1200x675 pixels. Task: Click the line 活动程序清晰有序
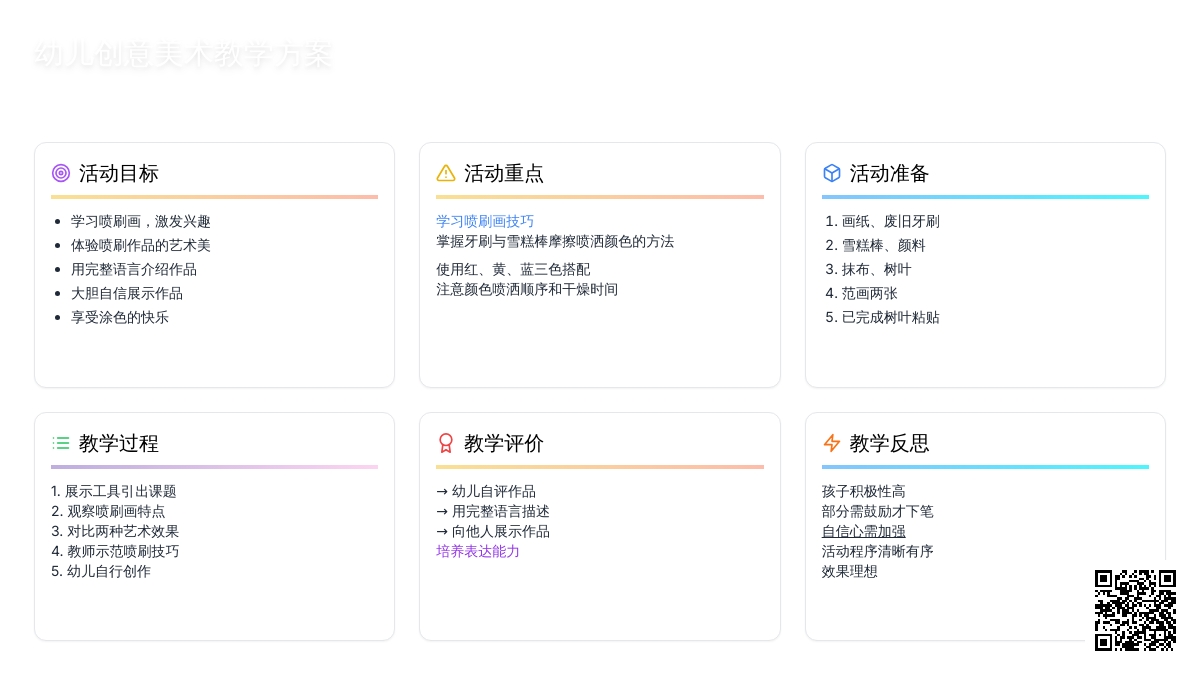878,551
